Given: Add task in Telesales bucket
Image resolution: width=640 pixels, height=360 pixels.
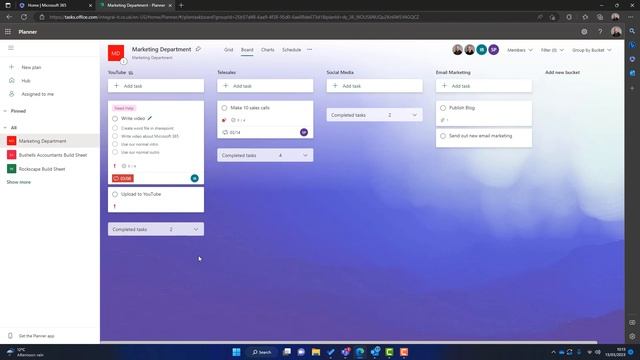Looking at the screenshot, I should coord(265,86).
